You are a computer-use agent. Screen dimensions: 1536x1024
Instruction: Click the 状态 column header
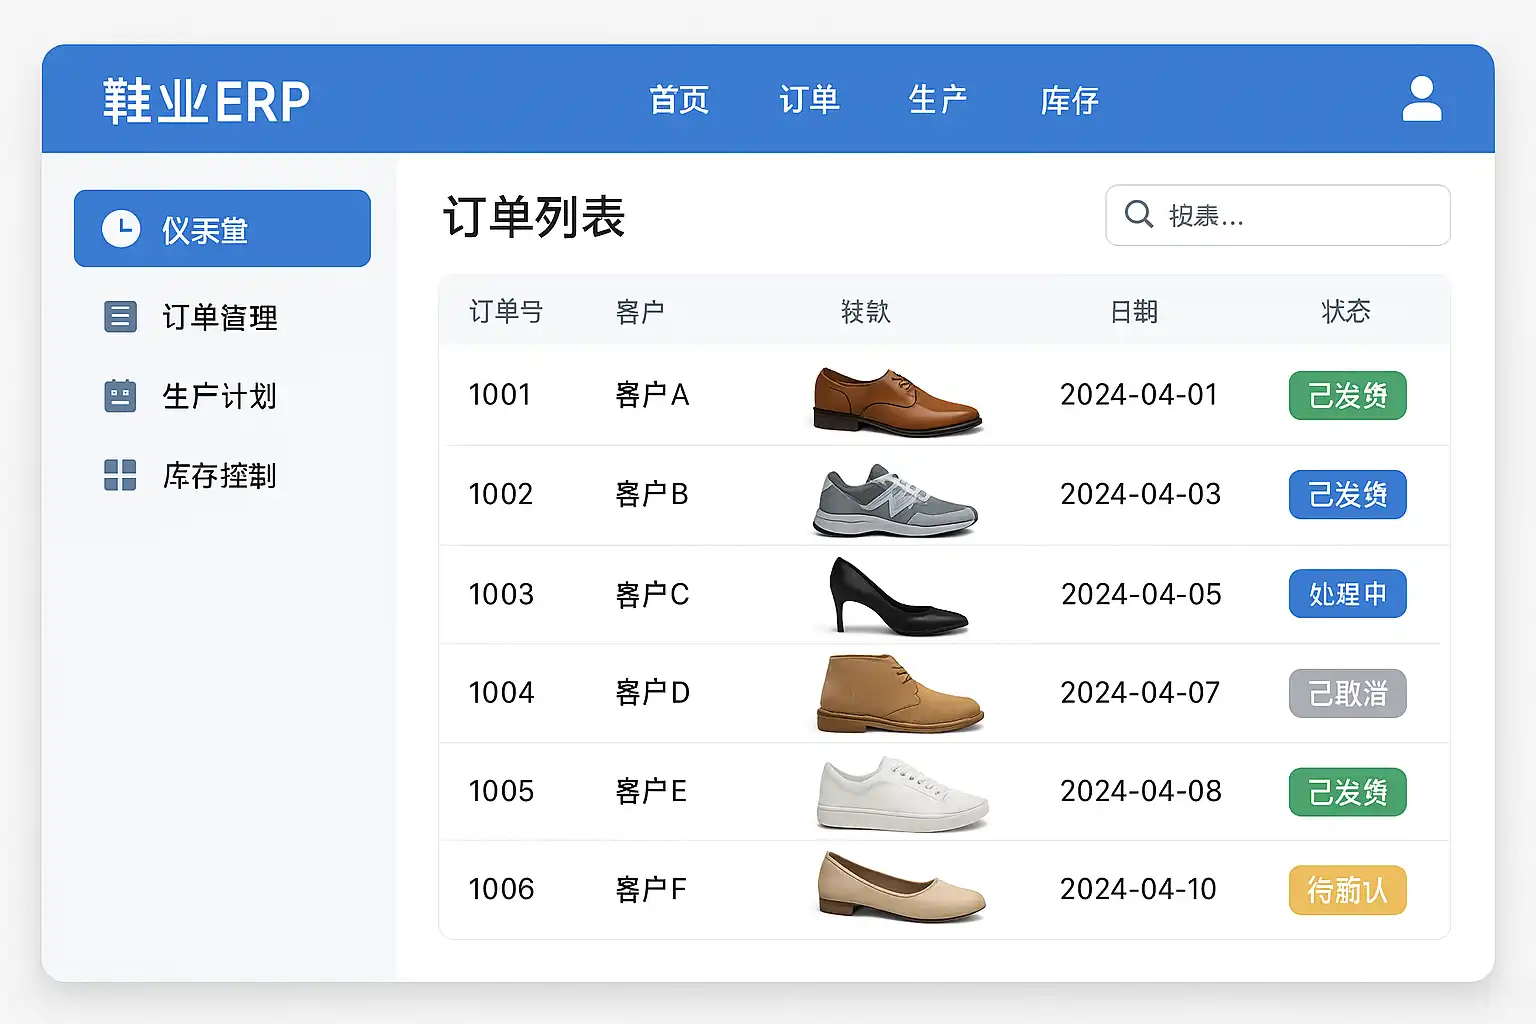(1346, 312)
